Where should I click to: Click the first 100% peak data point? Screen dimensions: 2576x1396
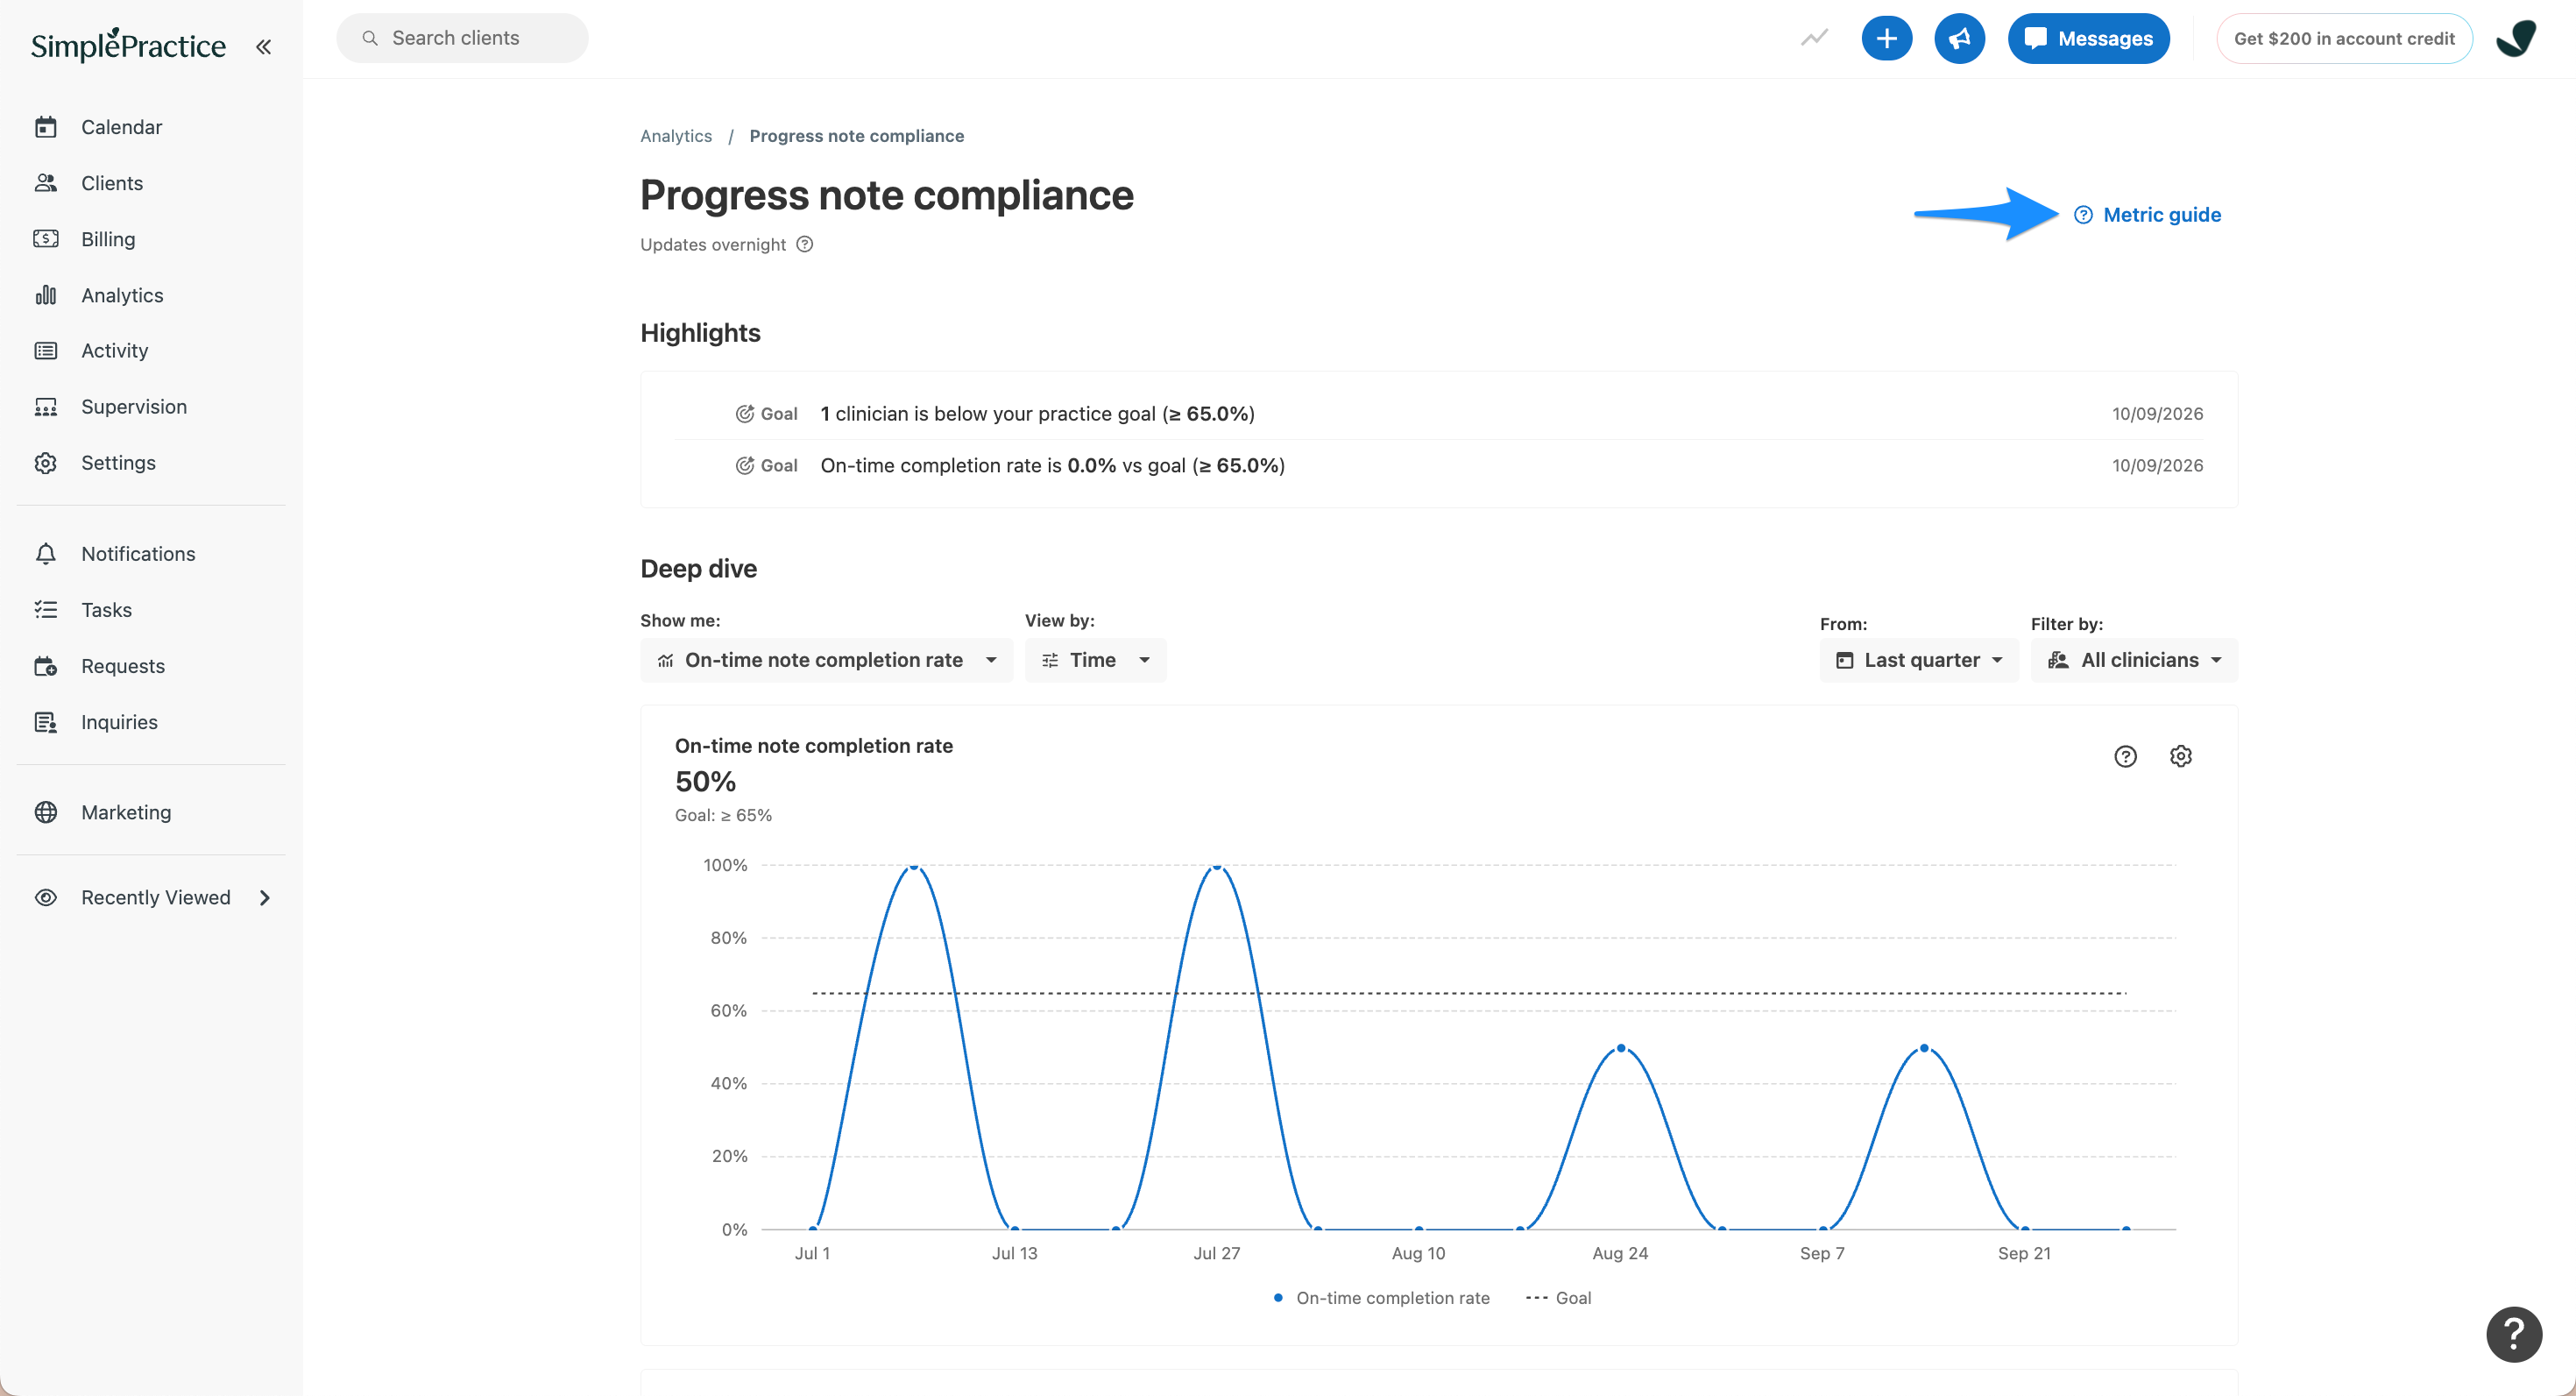[914, 866]
